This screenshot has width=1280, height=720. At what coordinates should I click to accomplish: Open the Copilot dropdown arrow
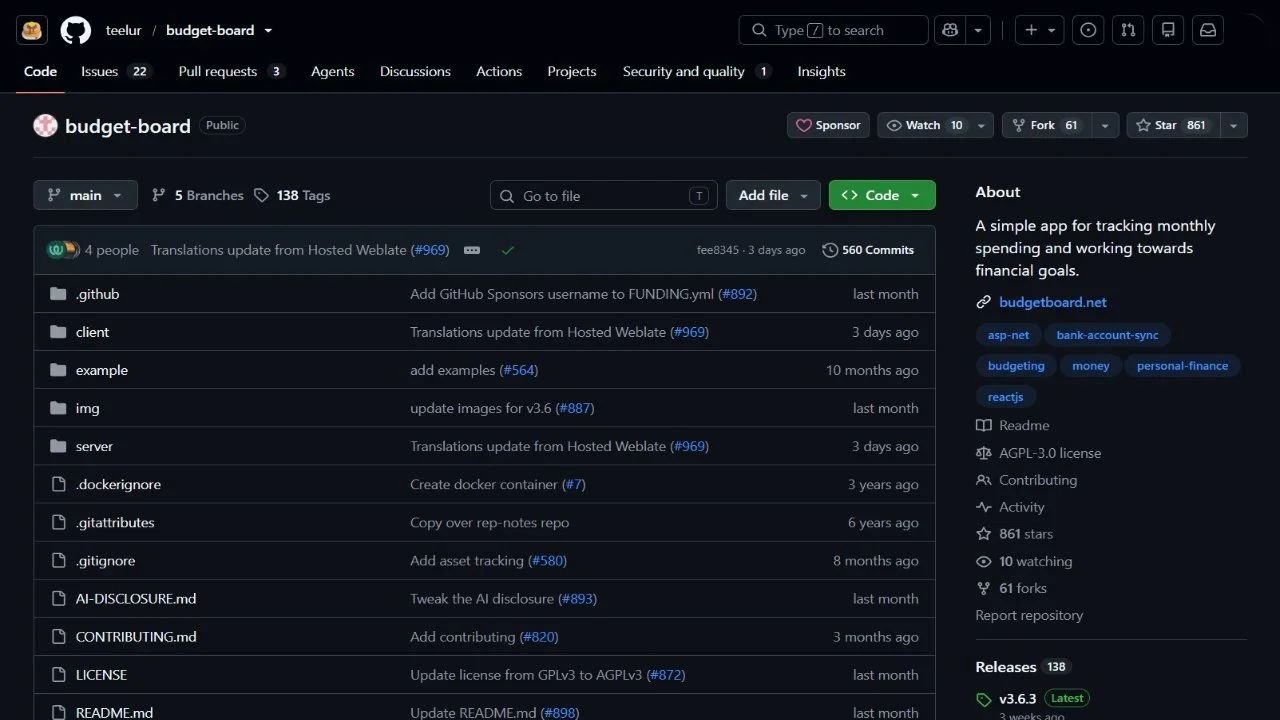pos(978,30)
